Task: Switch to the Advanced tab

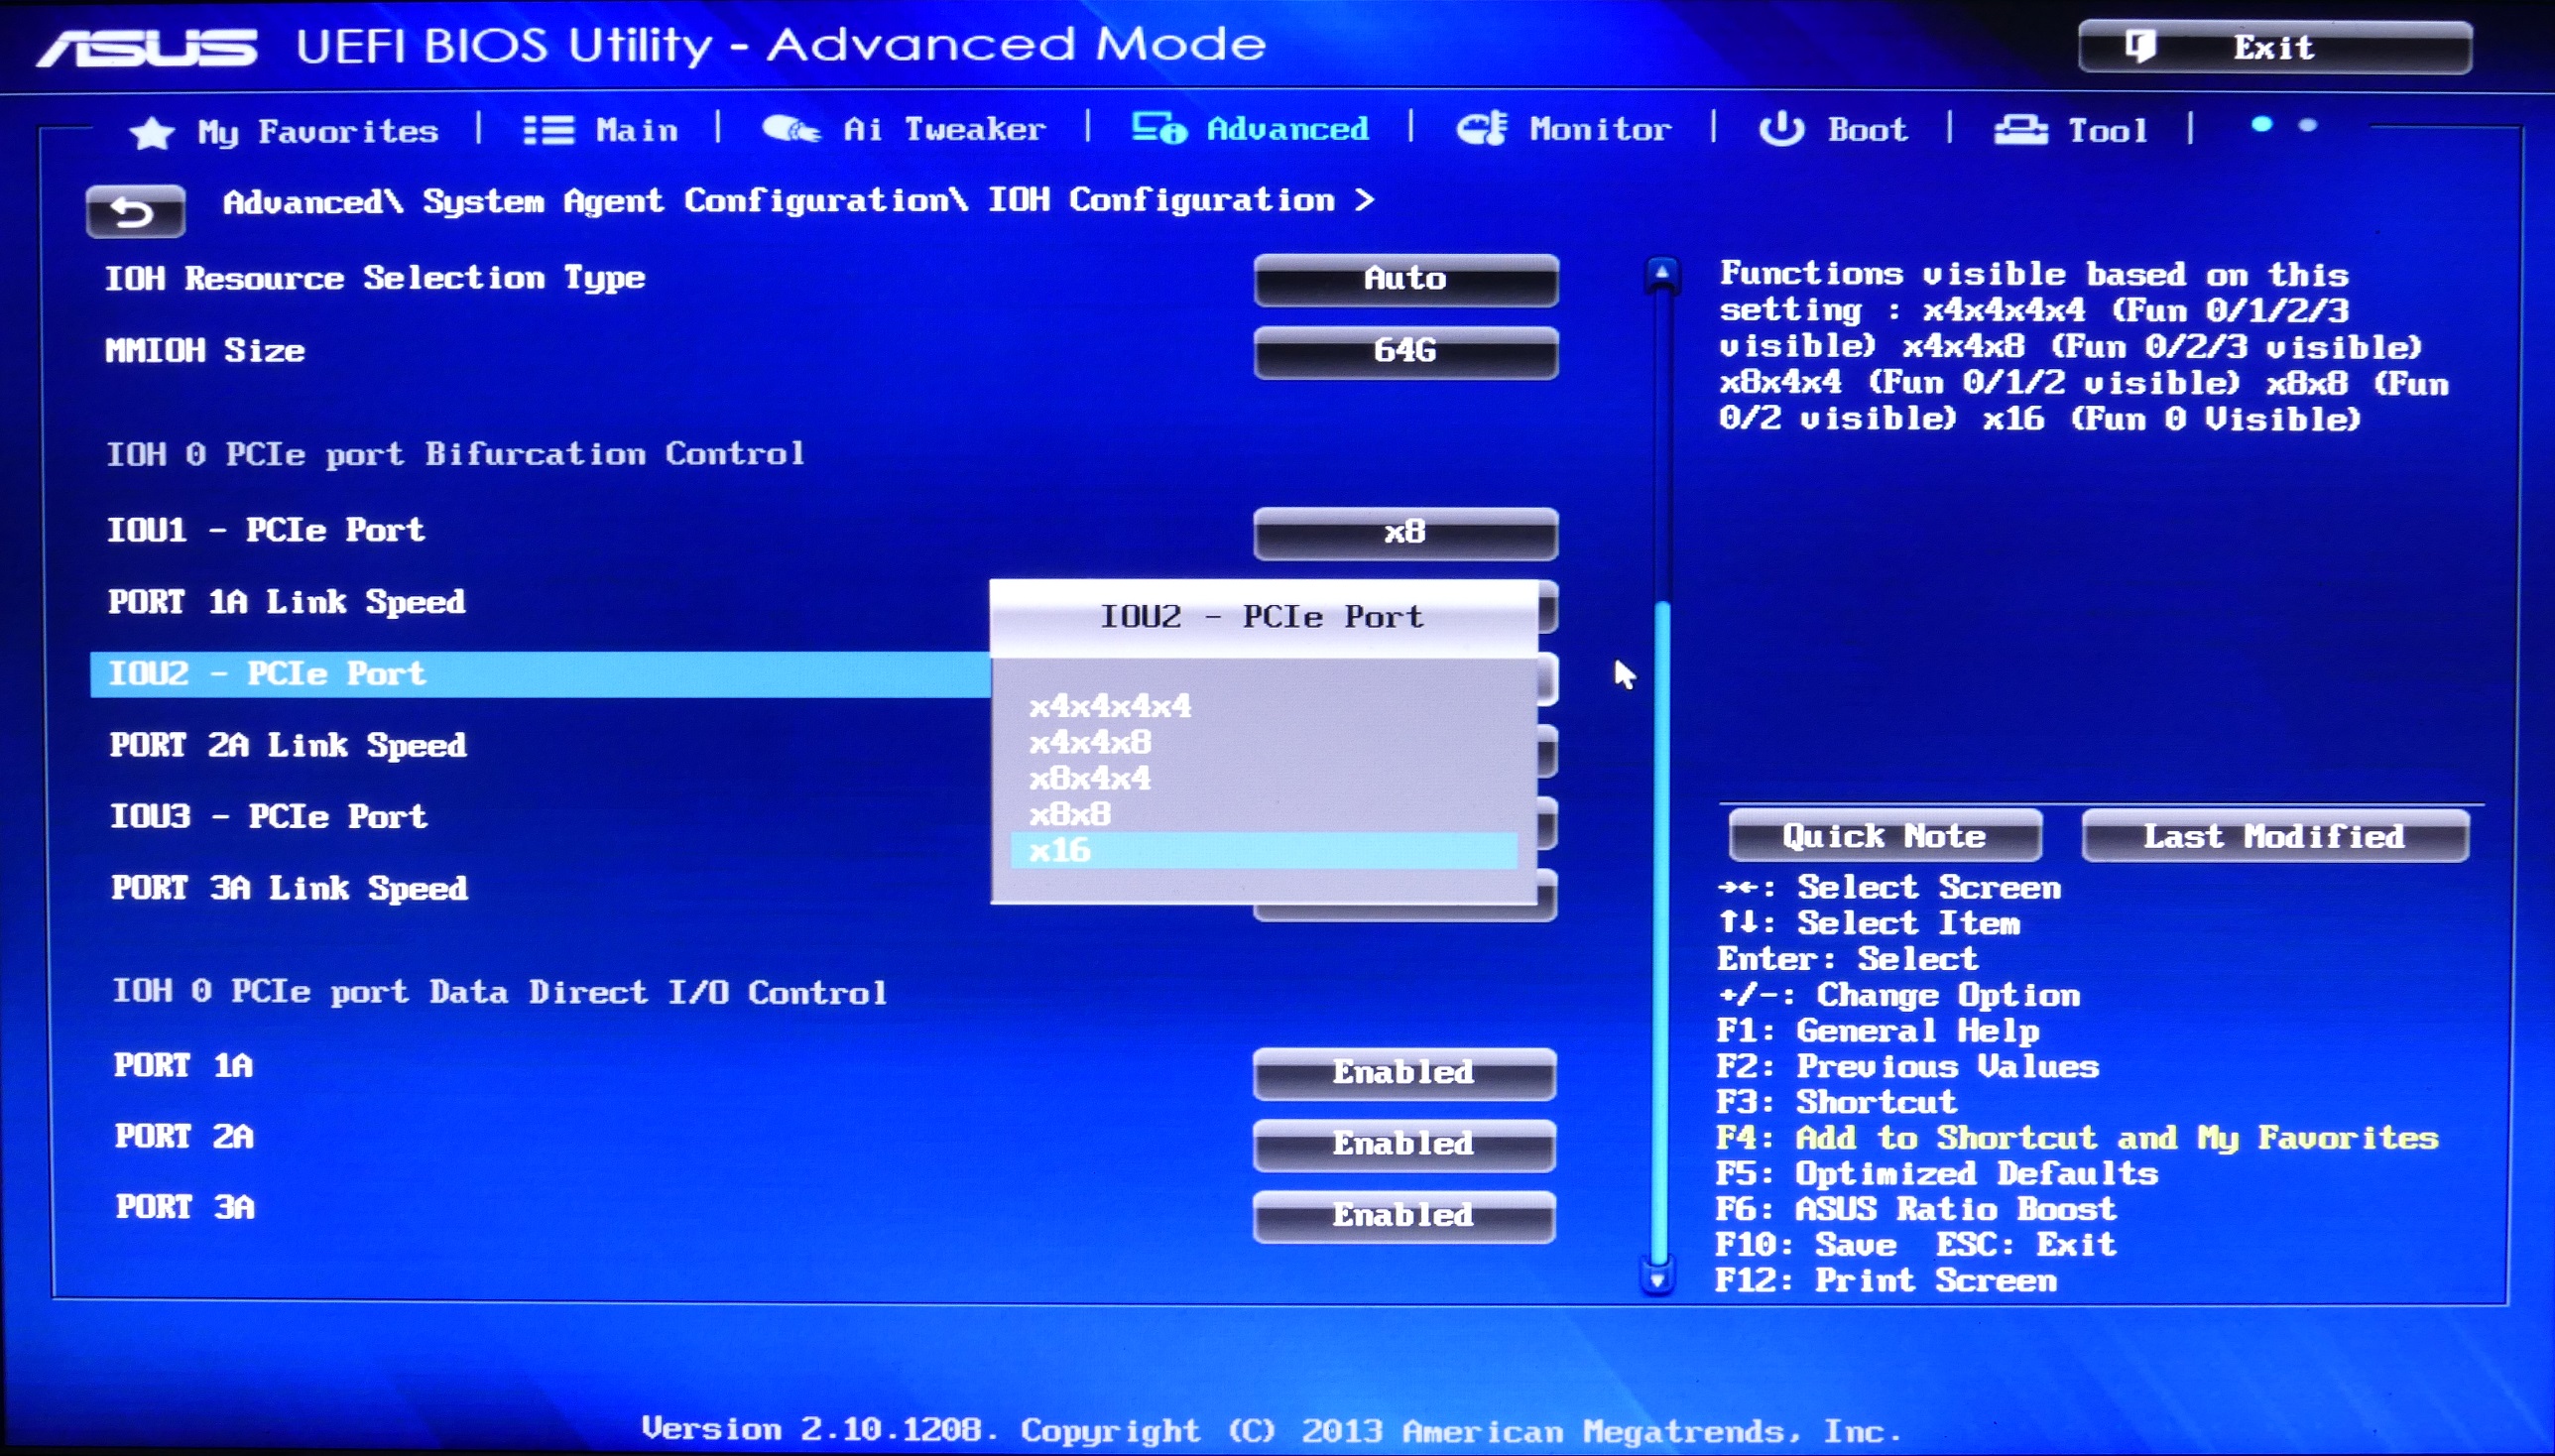Action: [x=1250, y=128]
